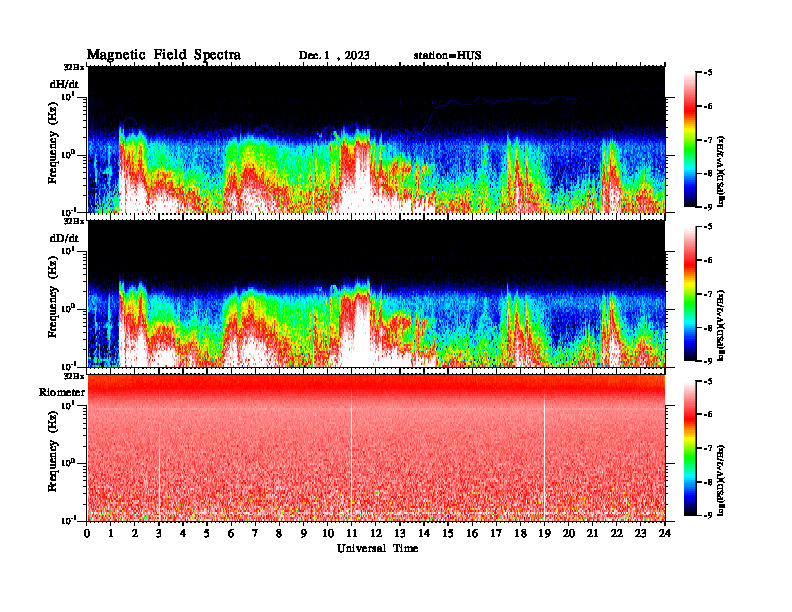Image resolution: width=792 pixels, height=612 pixels.
Task: Click the hour 24 tick label
Action: 665,533
